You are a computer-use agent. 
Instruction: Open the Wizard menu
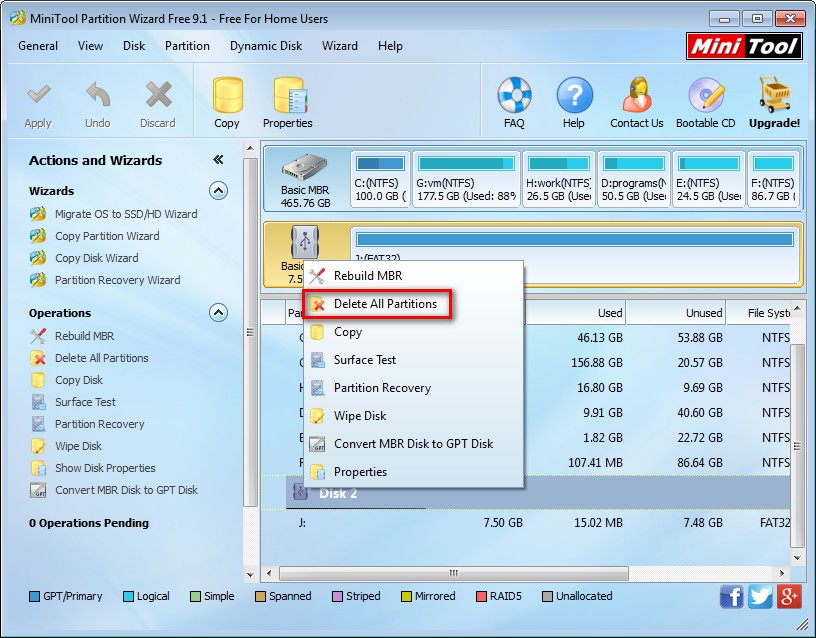coord(339,46)
